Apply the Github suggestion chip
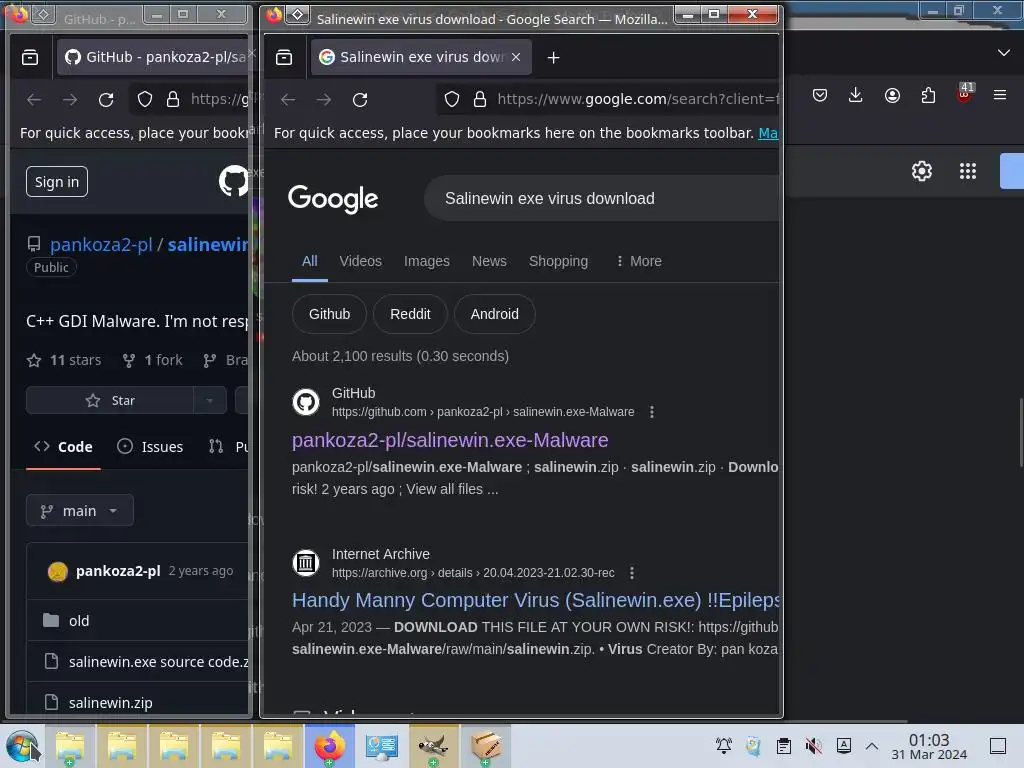This screenshot has width=1024, height=768. pos(329,314)
